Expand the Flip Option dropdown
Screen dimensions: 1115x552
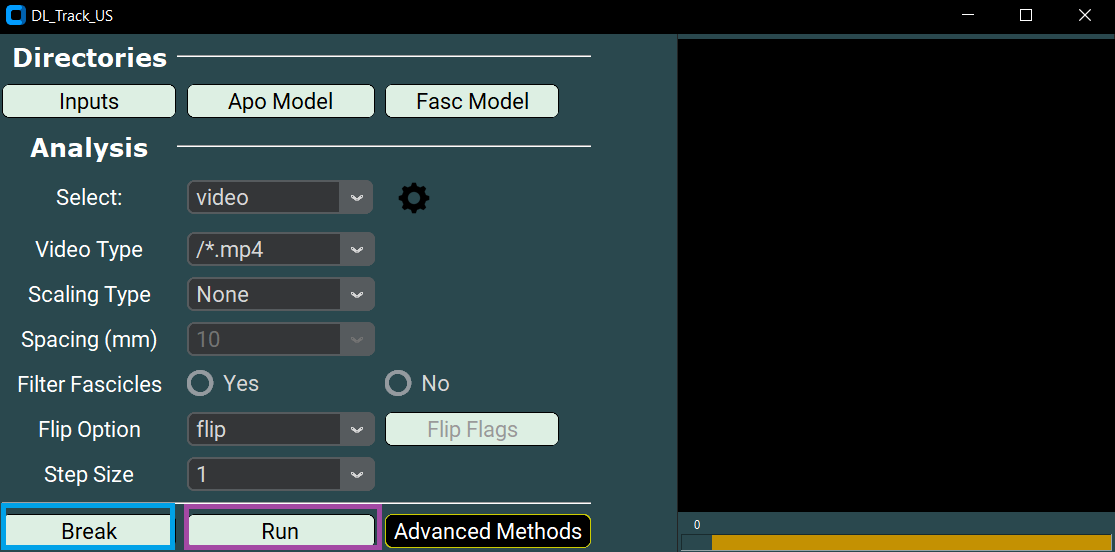pos(280,429)
